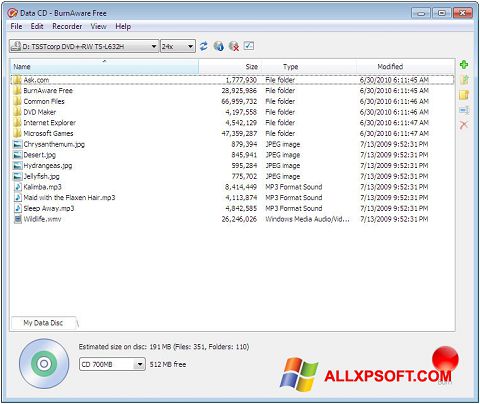Sort by the Name column header
Image resolution: width=480 pixels, height=404 pixels.
point(104,66)
